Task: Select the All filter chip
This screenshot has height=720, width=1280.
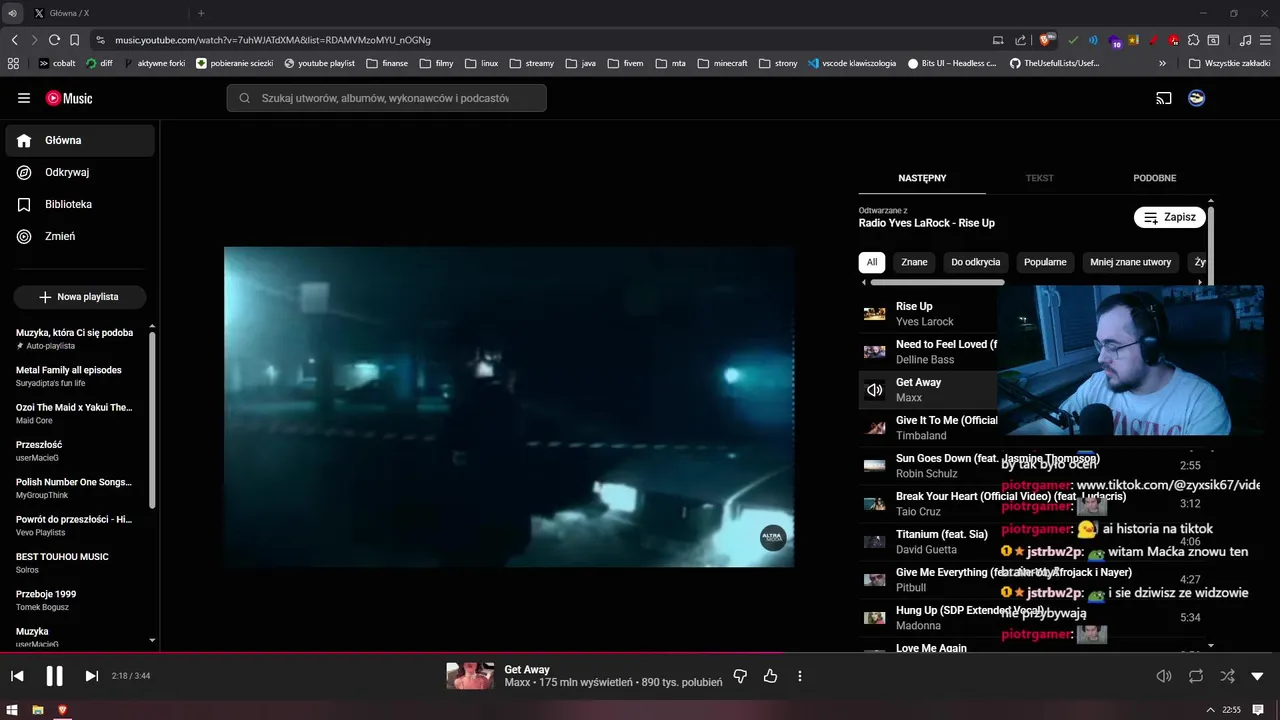Action: coord(872,262)
